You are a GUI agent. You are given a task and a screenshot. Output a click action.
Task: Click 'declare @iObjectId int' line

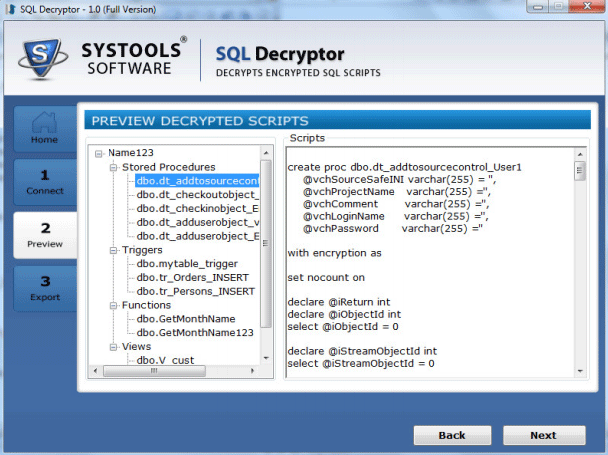click(344, 314)
